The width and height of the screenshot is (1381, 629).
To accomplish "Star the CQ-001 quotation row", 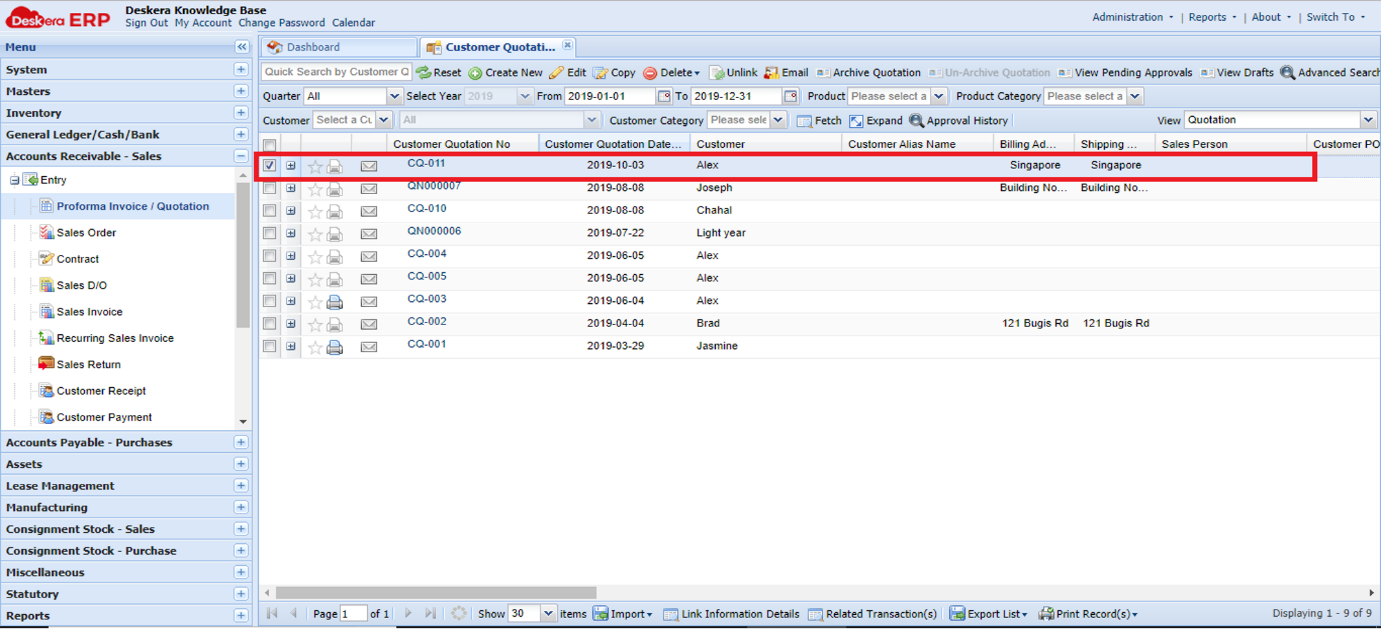I will 315,347.
